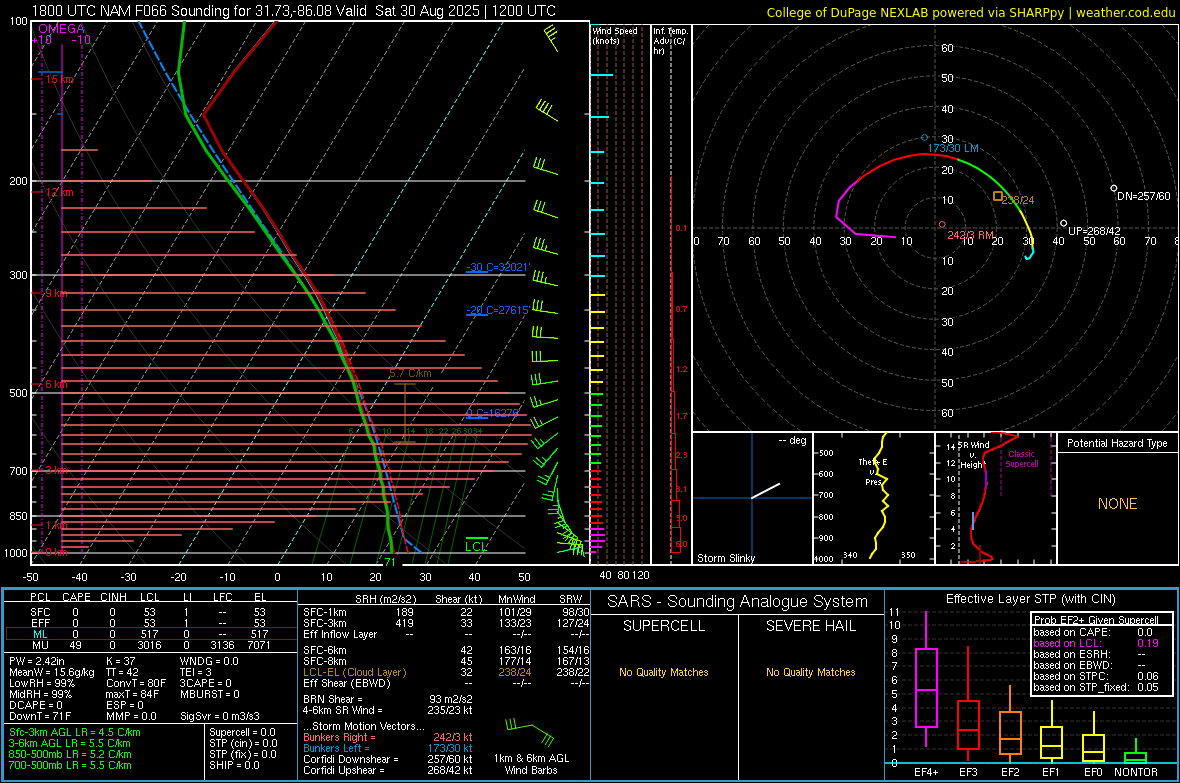This screenshot has width=1180, height=783.
Task: Click No Quality Matches under SUPERCELL
Action: pos(664,672)
